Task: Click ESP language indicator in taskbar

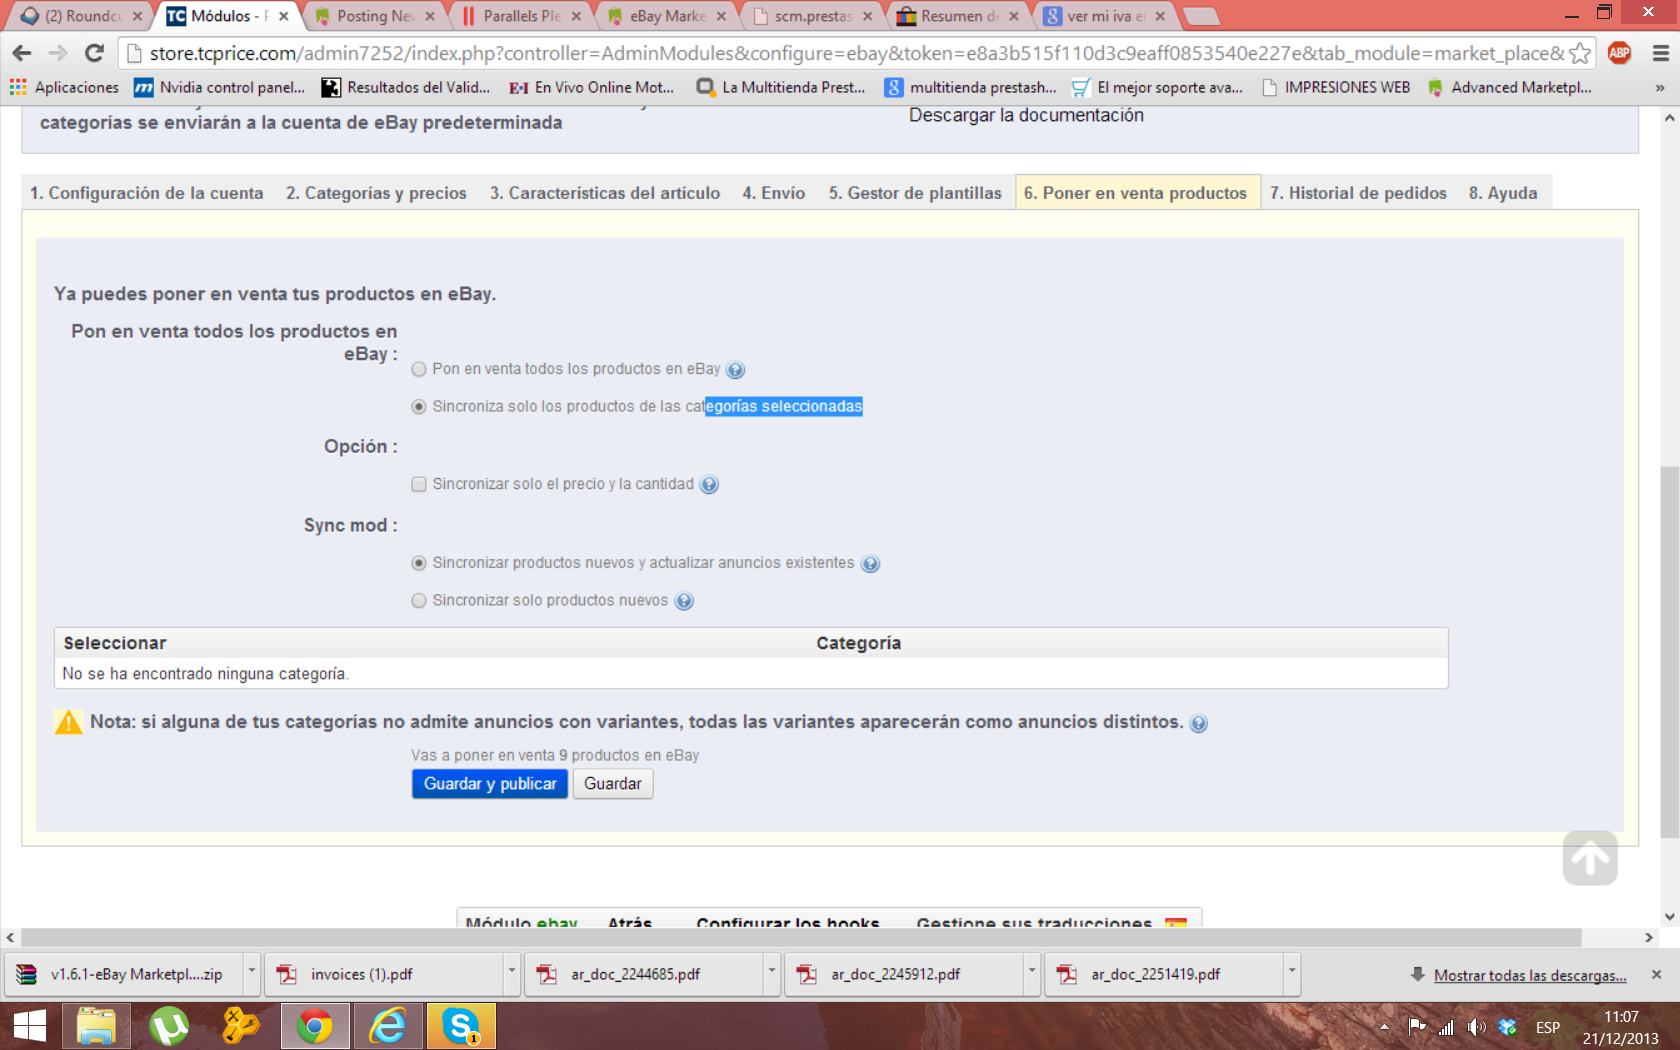Action: tap(1548, 1027)
